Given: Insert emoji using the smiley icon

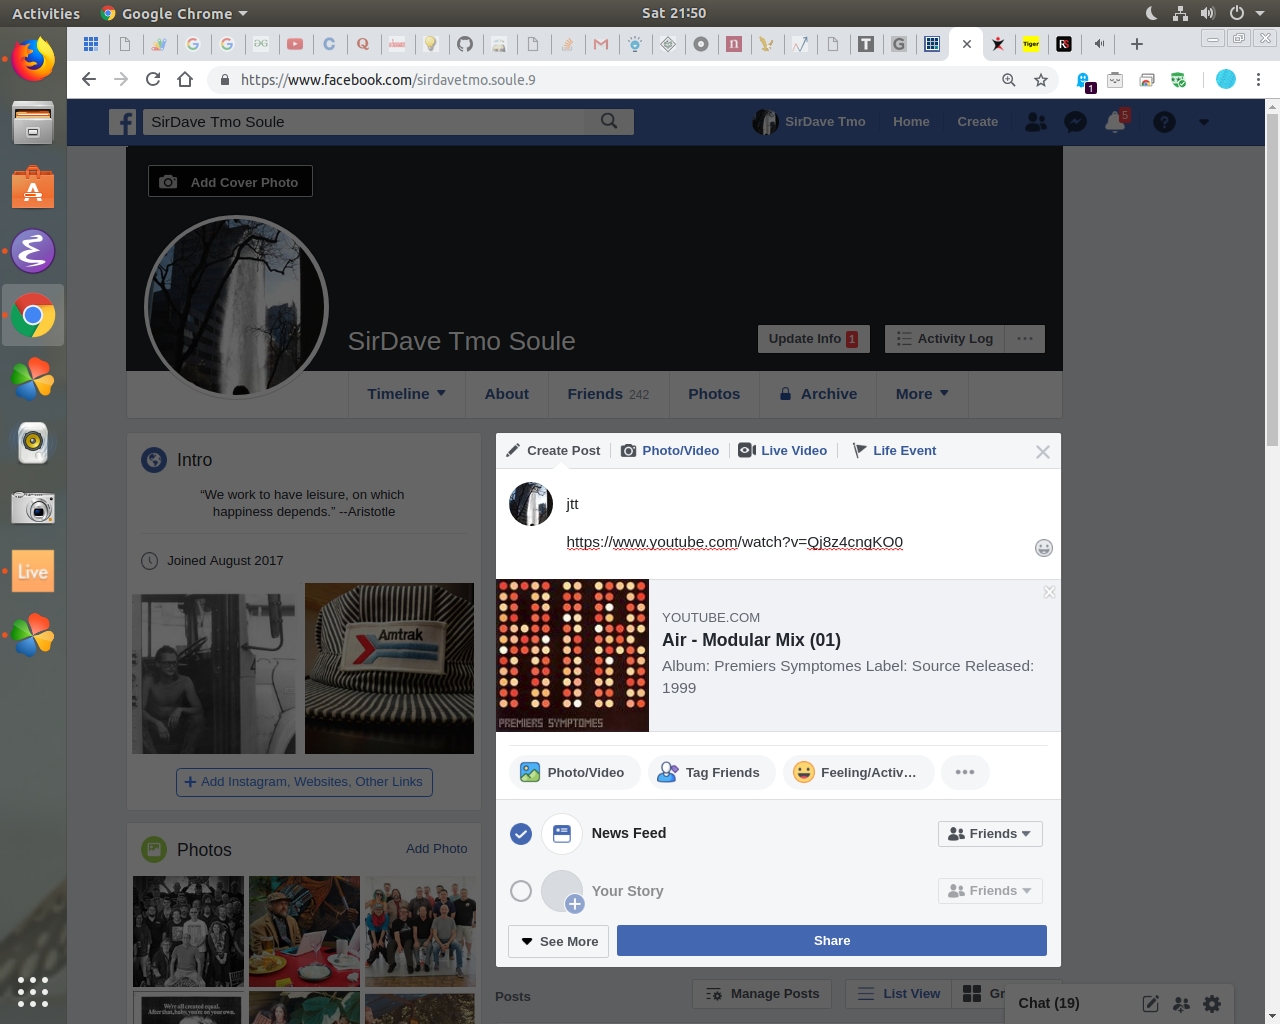Looking at the screenshot, I should [1043, 548].
